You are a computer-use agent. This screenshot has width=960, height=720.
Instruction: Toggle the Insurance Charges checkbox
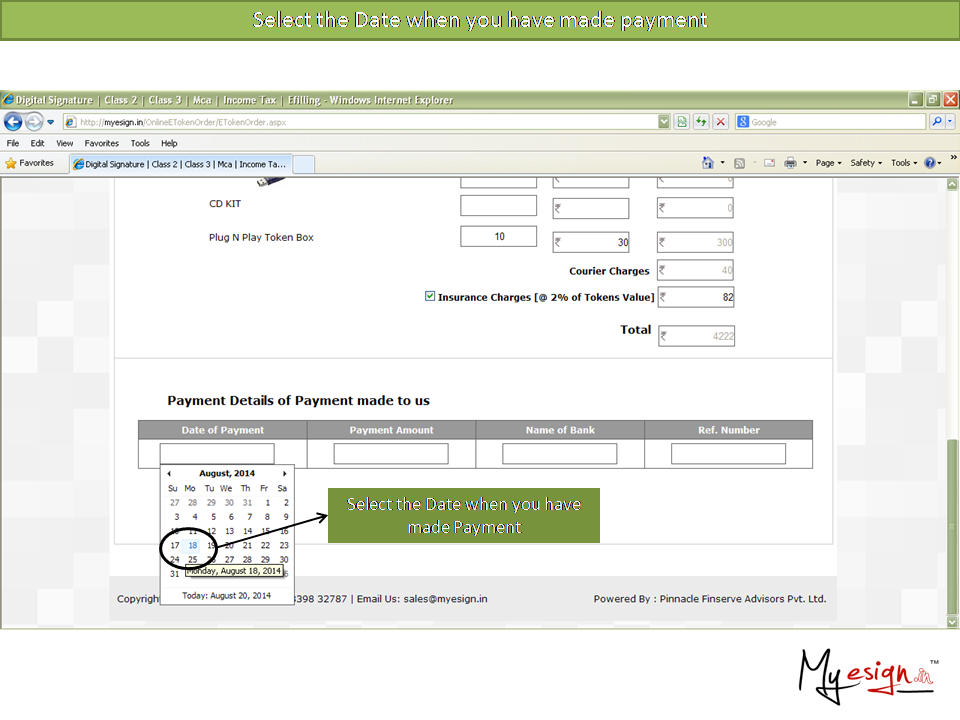[x=430, y=297]
